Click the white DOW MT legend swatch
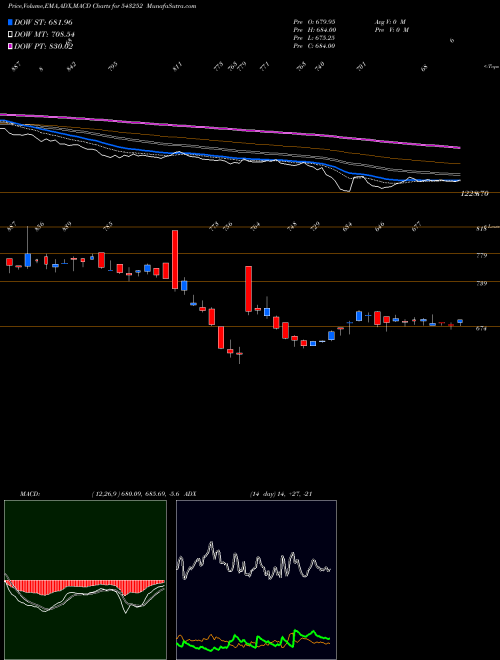This screenshot has width=500, height=660. (10, 34)
